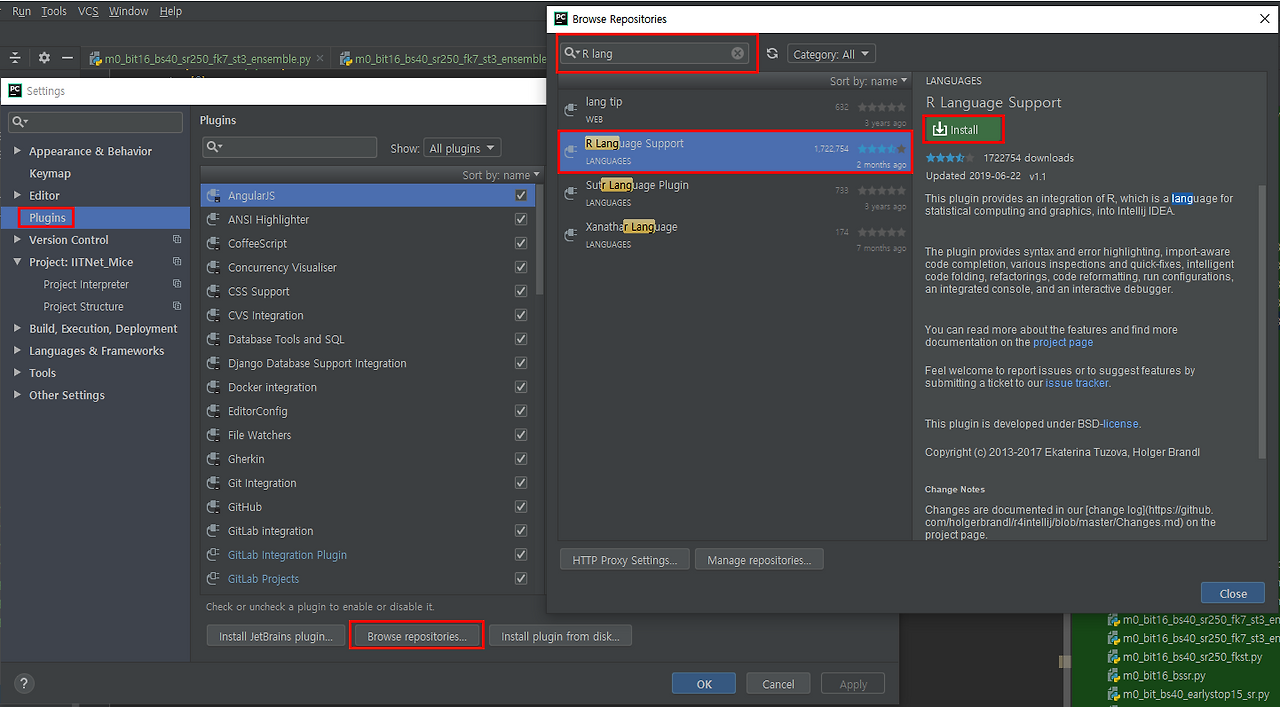
Task: Clear the search field using the X icon
Action: point(737,53)
